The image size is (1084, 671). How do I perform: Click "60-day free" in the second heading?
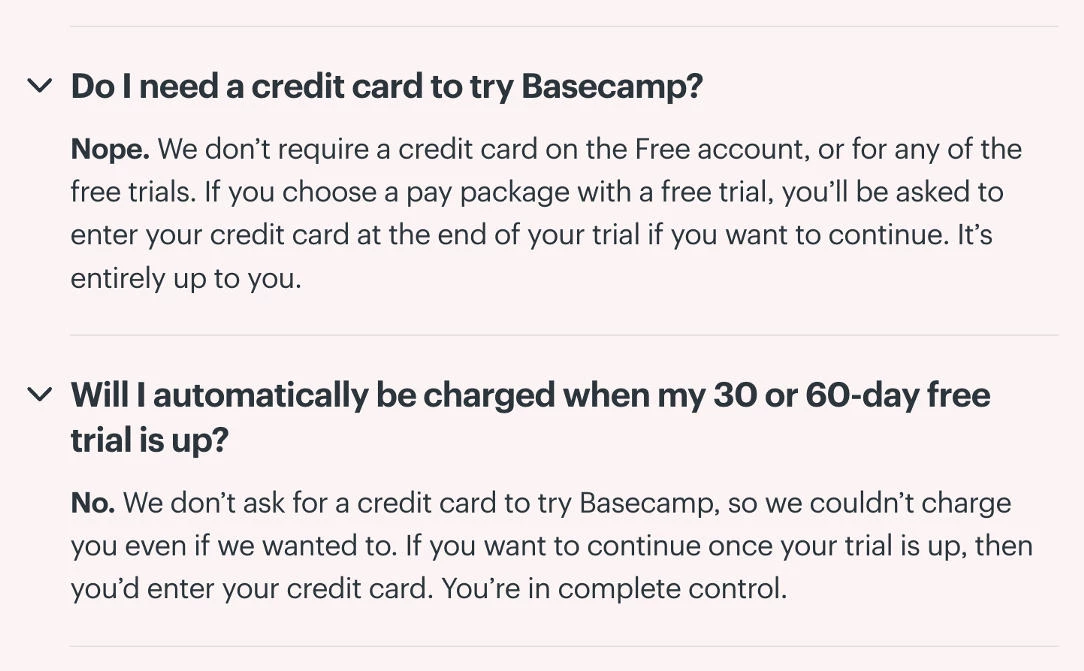tap(898, 395)
